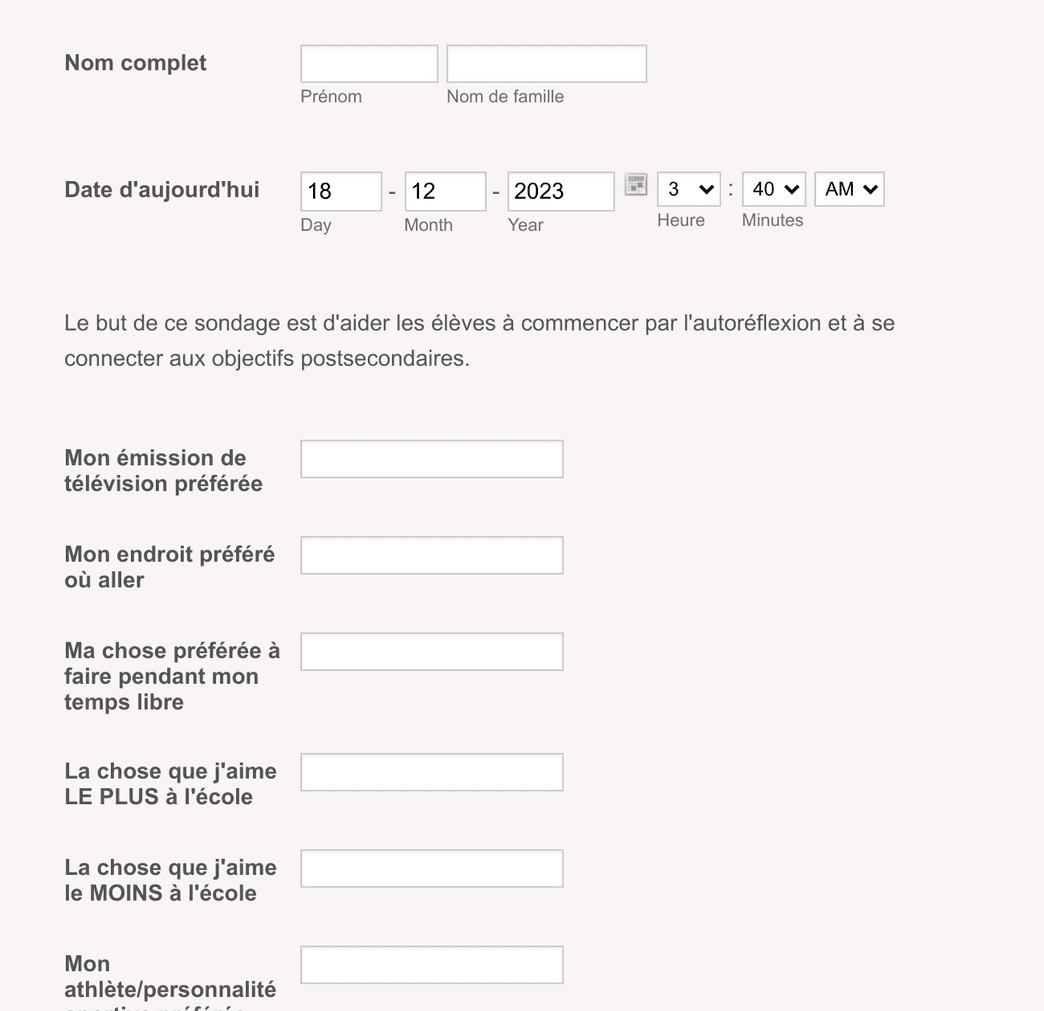Click the temps libre activity input
Image resolution: width=1044 pixels, height=1011 pixels.
coord(431,651)
